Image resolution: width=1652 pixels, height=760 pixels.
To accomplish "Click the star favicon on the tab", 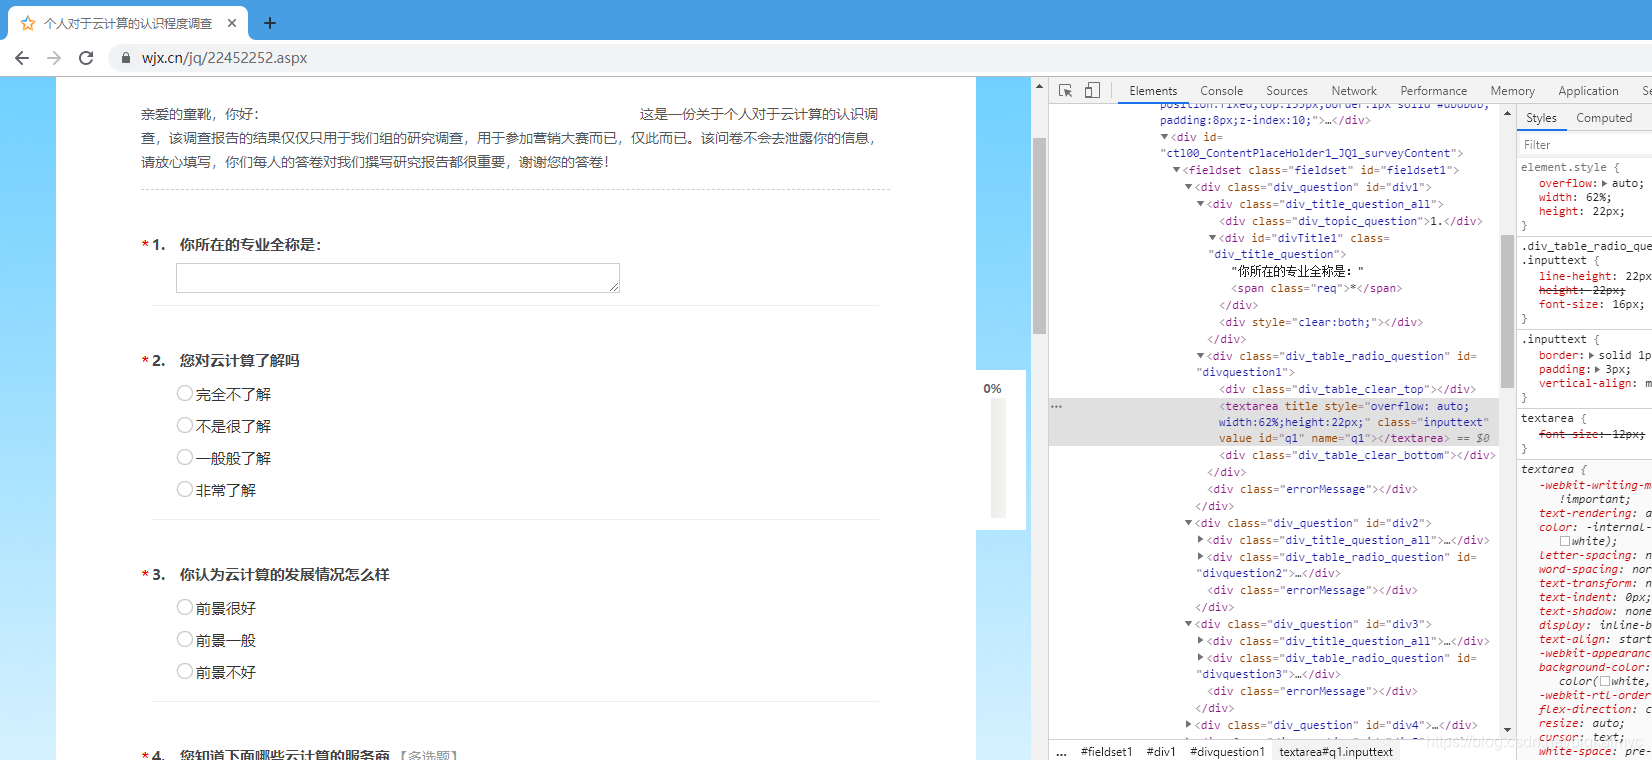I will click(28, 23).
